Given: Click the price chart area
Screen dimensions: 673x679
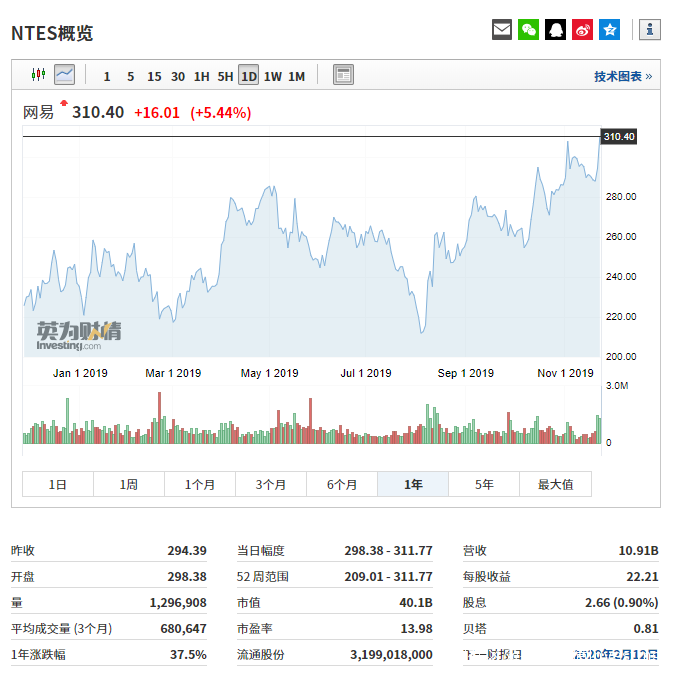Looking at the screenshot, I should click(312, 242).
